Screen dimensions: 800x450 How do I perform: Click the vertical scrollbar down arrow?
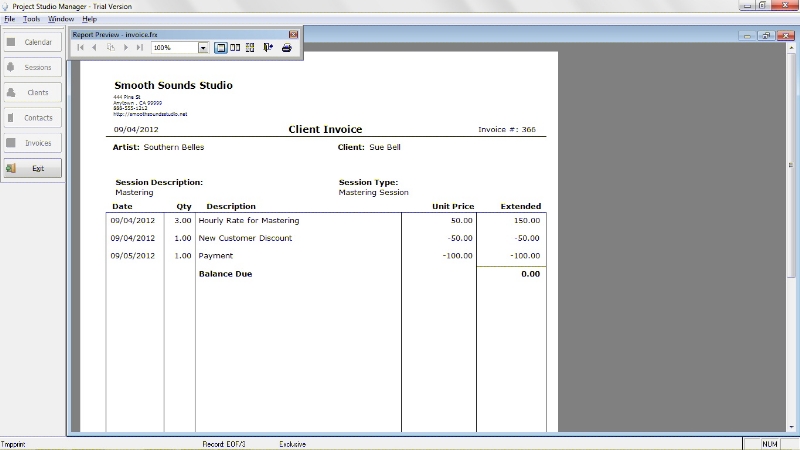pyautogui.click(x=791, y=427)
